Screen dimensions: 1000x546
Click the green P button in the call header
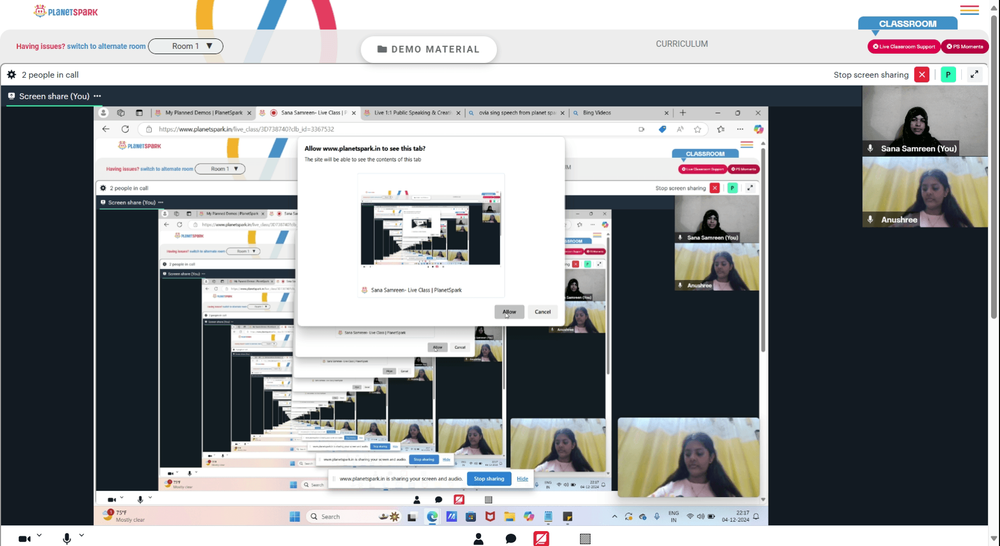coord(948,75)
